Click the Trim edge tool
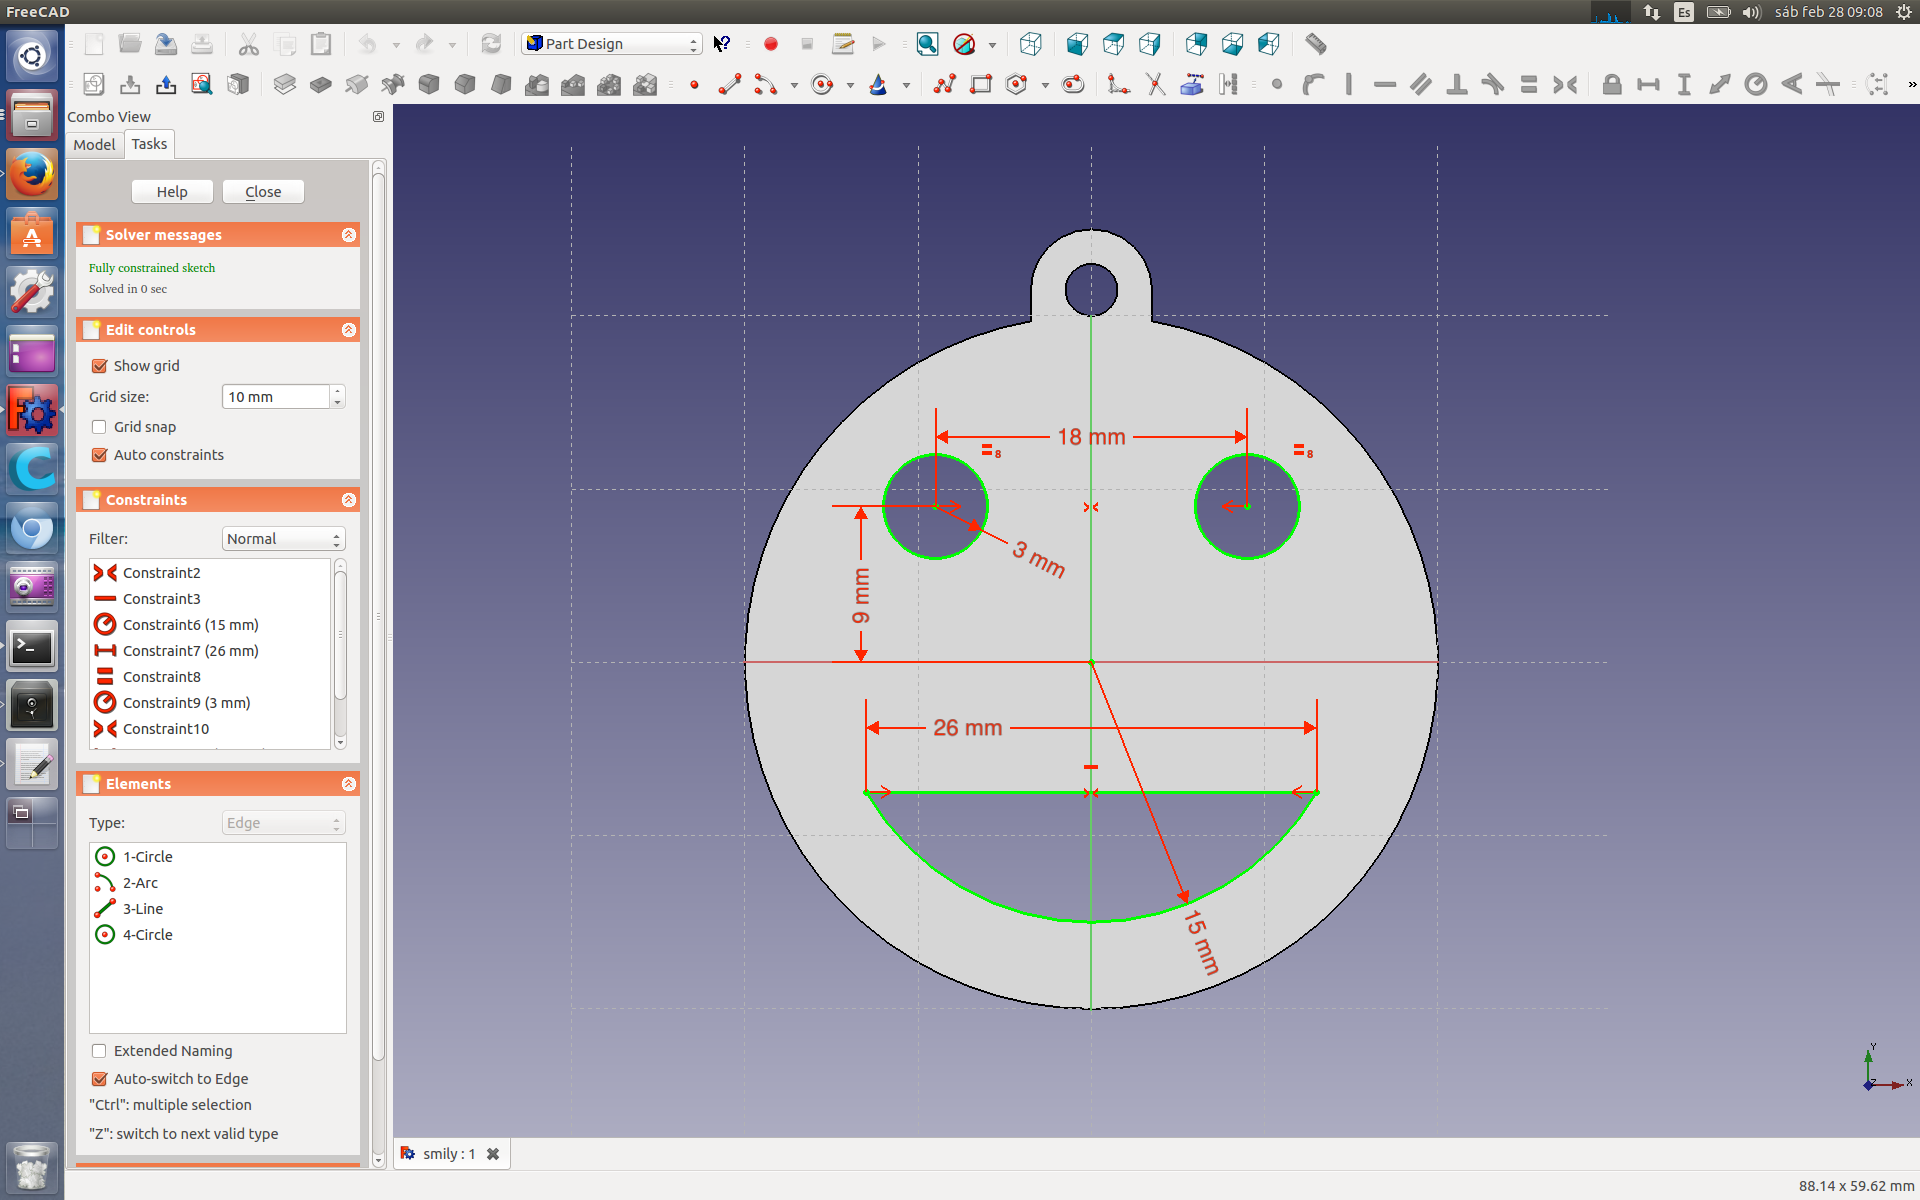 1155,85
